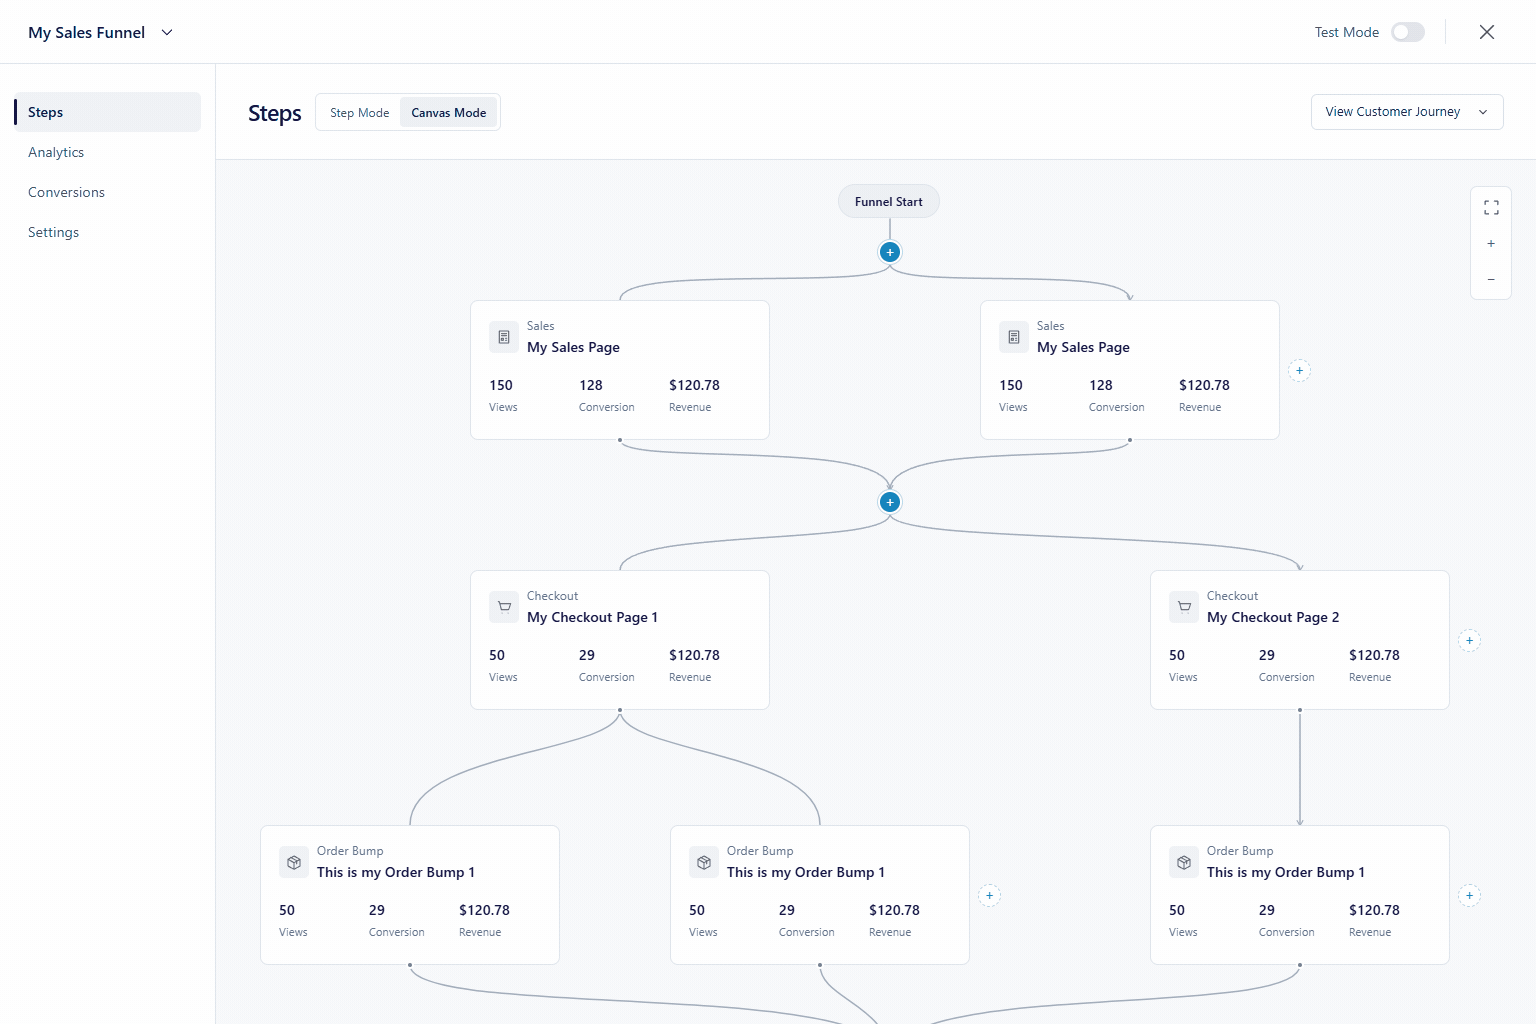Click the Test Mode label
This screenshot has width=1536, height=1024.
pos(1346,32)
